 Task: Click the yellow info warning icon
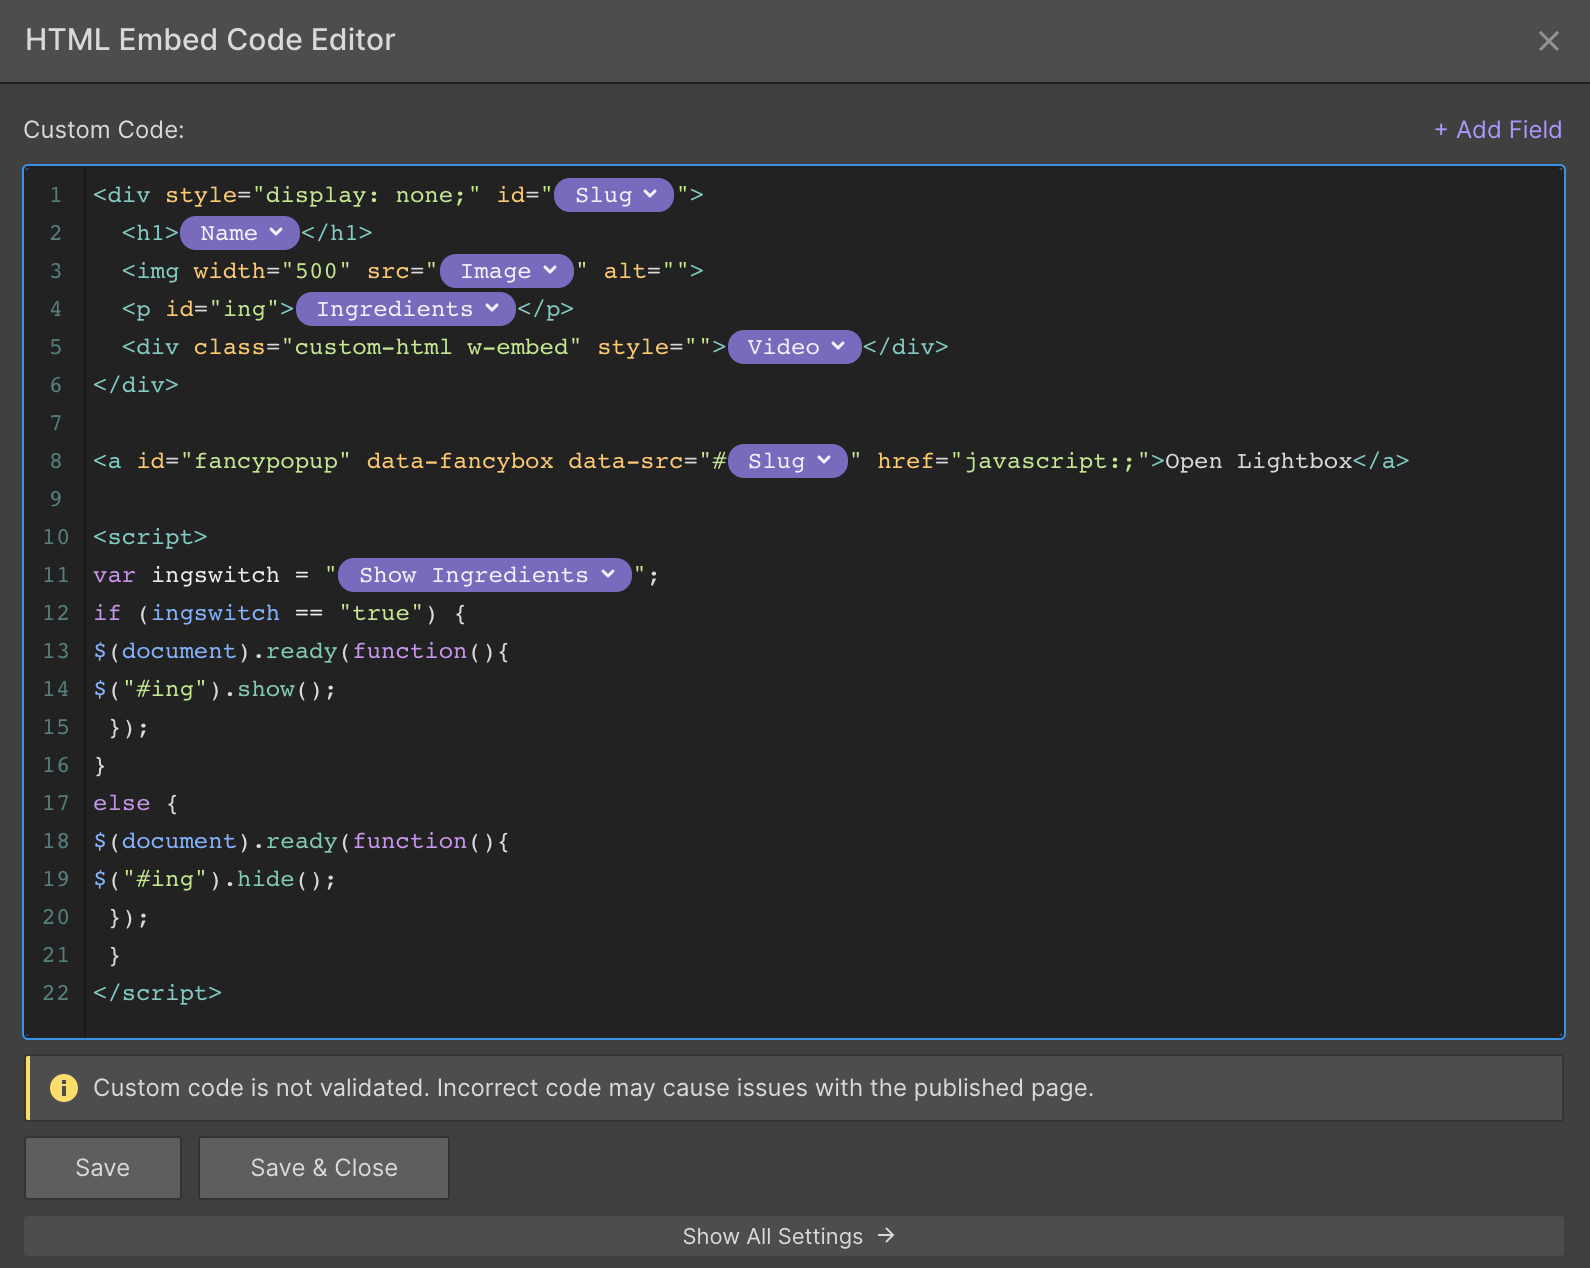click(64, 1088)
